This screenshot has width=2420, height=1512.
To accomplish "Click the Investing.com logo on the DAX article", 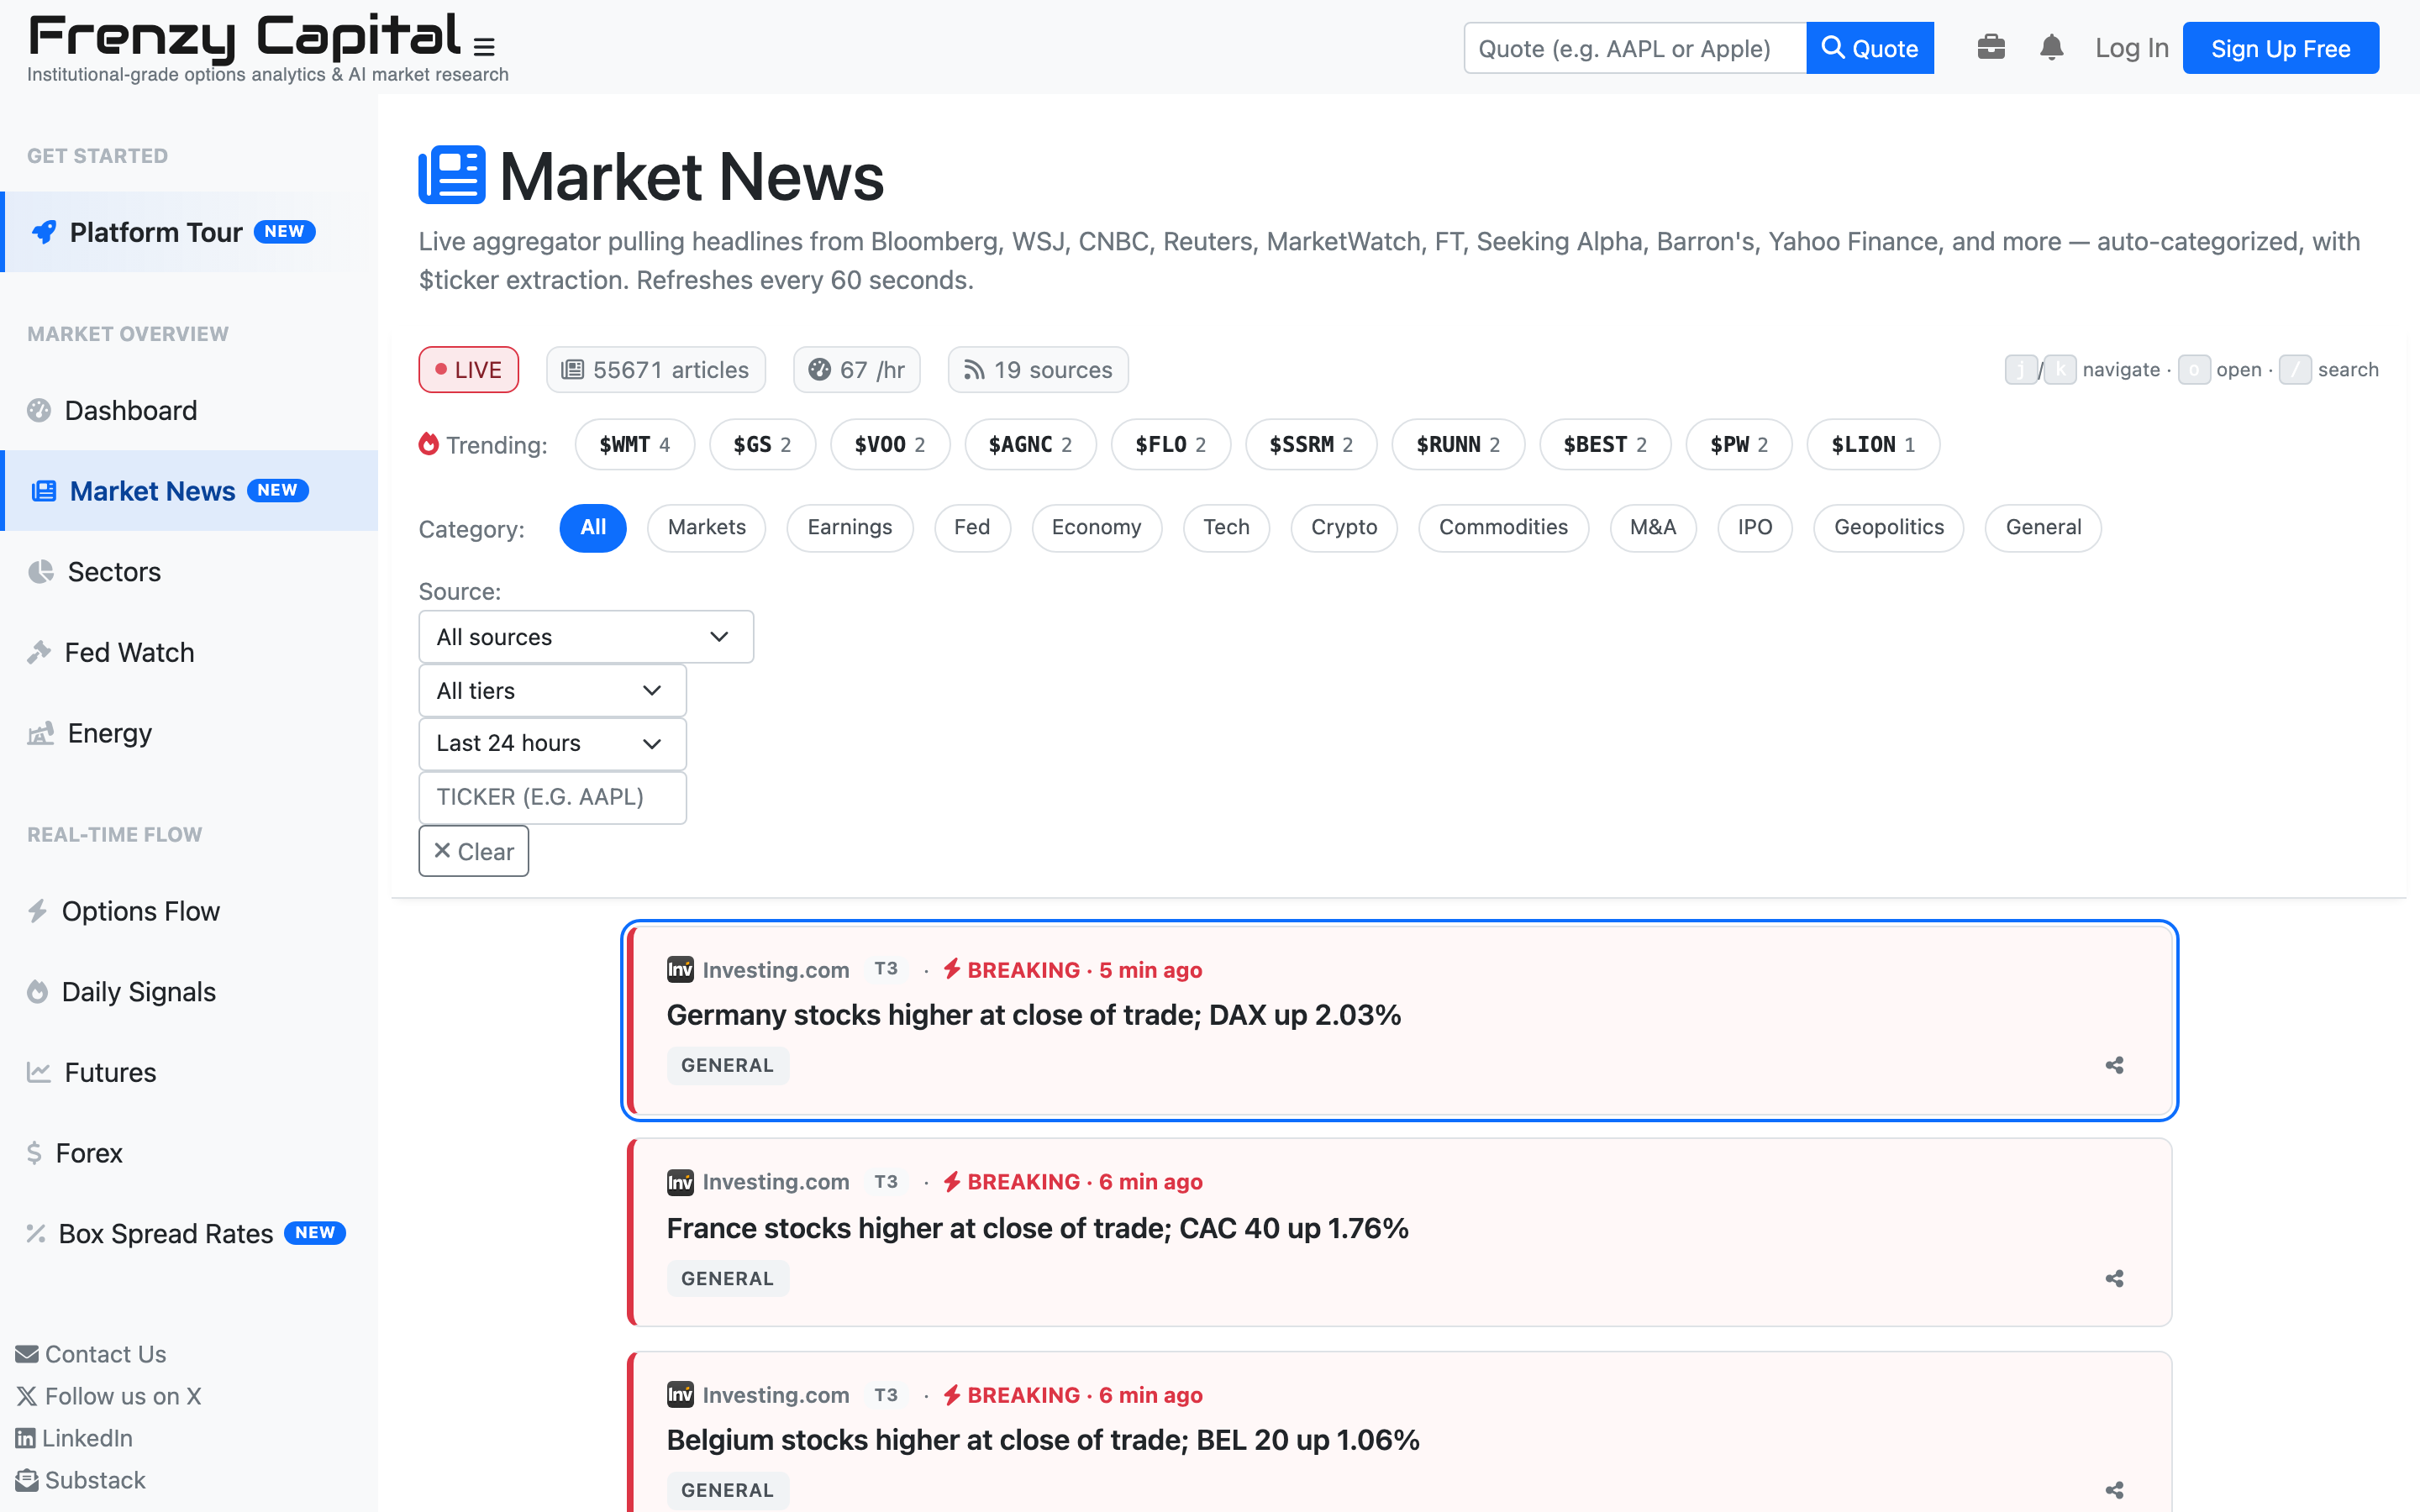I will click(680, 969).
